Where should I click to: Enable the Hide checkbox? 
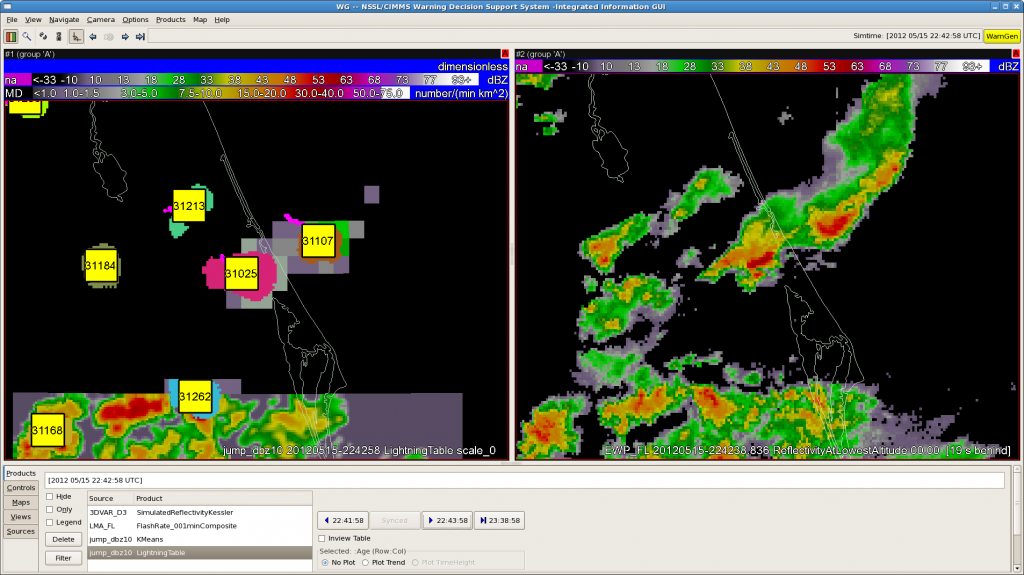tap(51, 496)
